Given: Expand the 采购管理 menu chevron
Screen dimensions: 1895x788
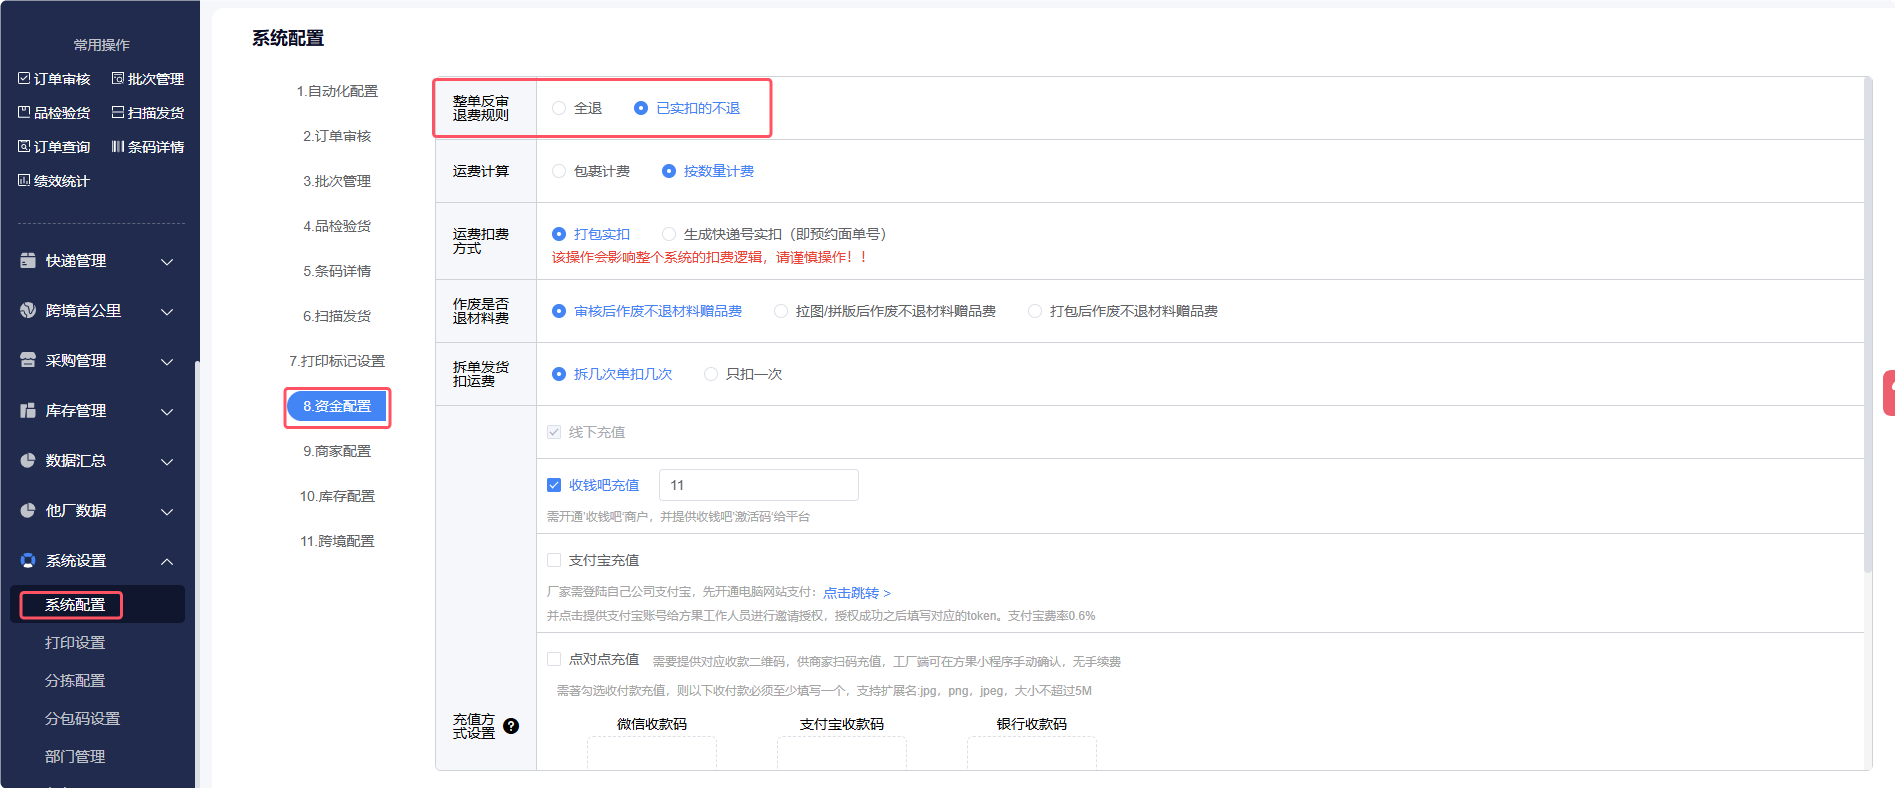Looking at the screenshot, I should click(x=167, y=361).
